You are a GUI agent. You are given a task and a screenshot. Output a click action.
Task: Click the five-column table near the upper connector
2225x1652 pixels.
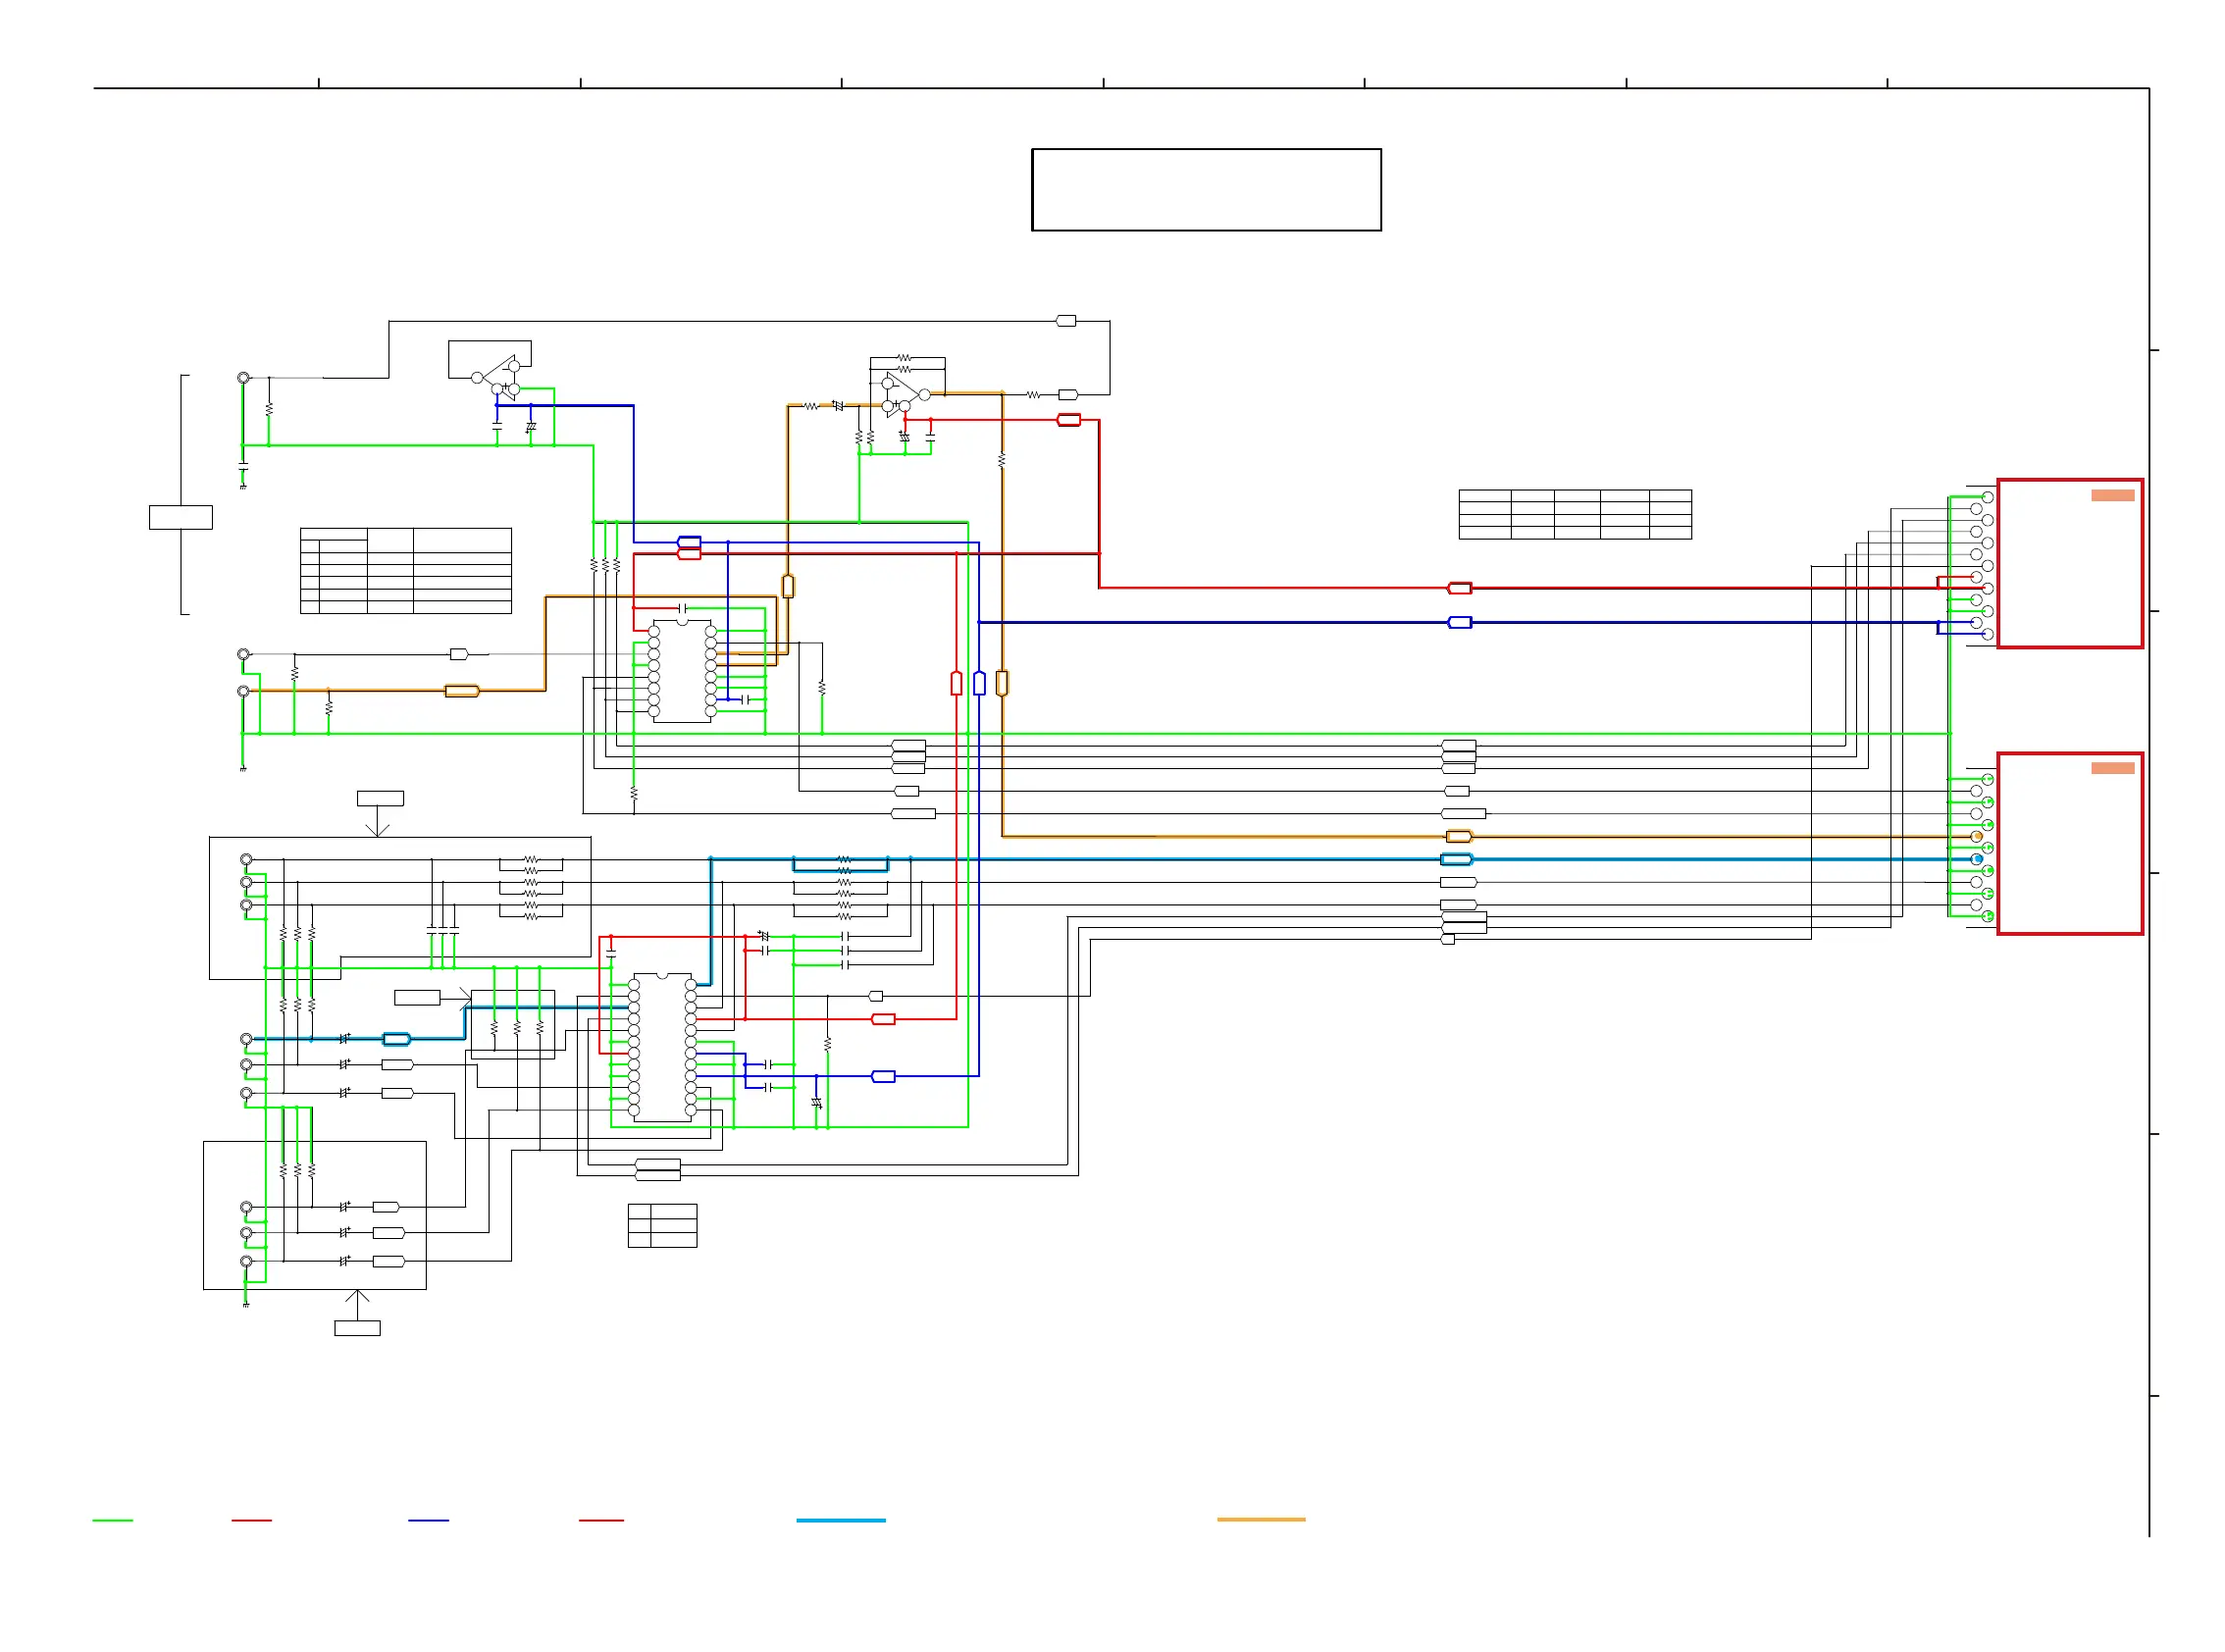(1575, 514)
